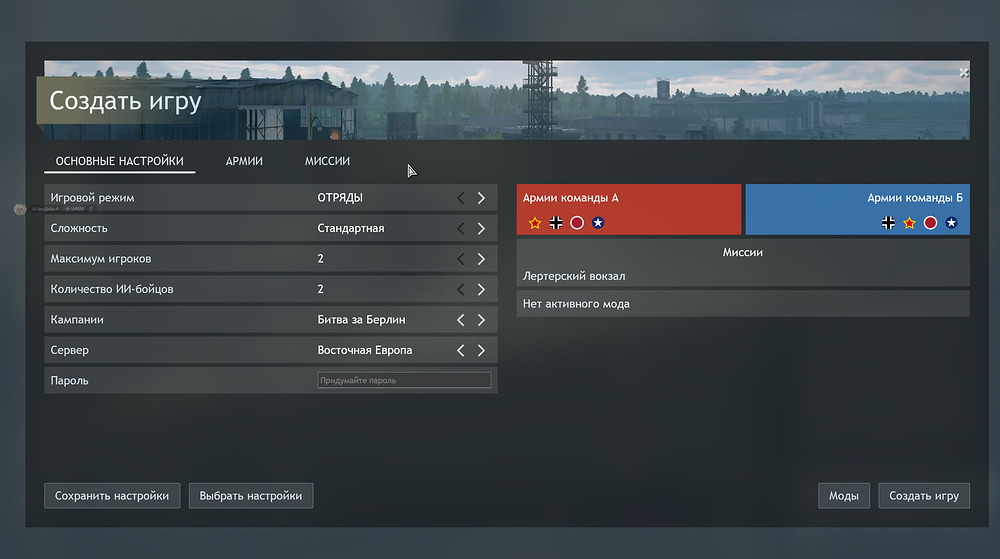Click the Soviet star icon in Team A

(x=535, y=223)
